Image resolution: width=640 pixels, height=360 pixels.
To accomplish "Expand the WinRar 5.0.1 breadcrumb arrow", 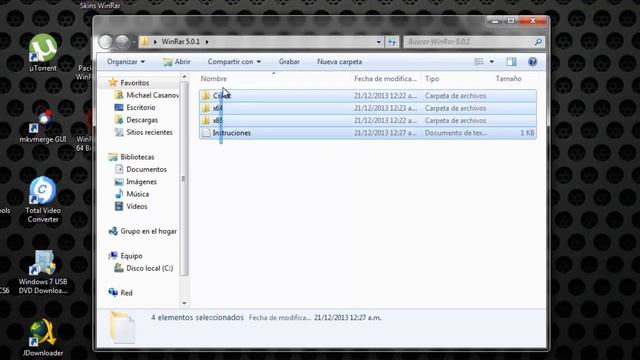I will click(207, 42).
